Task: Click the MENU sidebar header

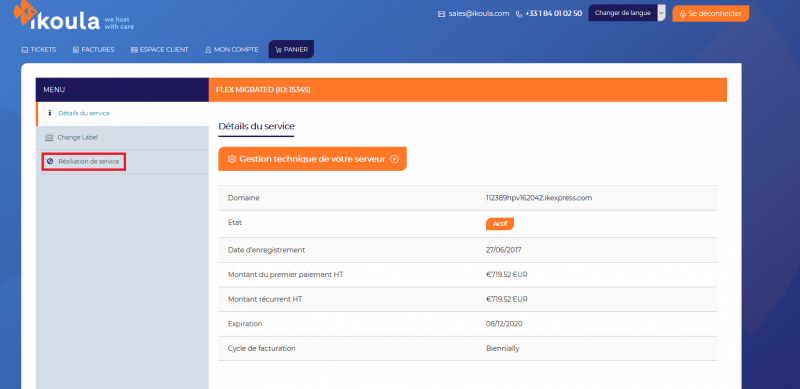Action: (x=122, y=90)
